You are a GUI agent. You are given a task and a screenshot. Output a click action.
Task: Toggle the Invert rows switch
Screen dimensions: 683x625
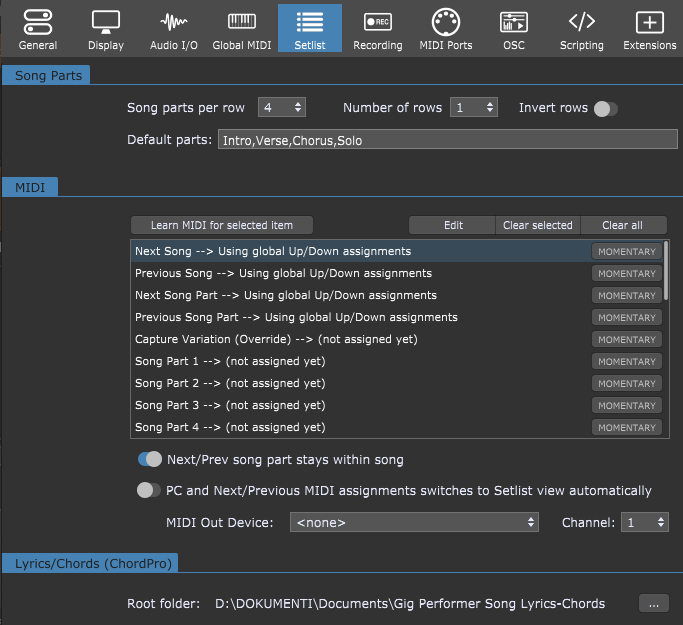605,109
